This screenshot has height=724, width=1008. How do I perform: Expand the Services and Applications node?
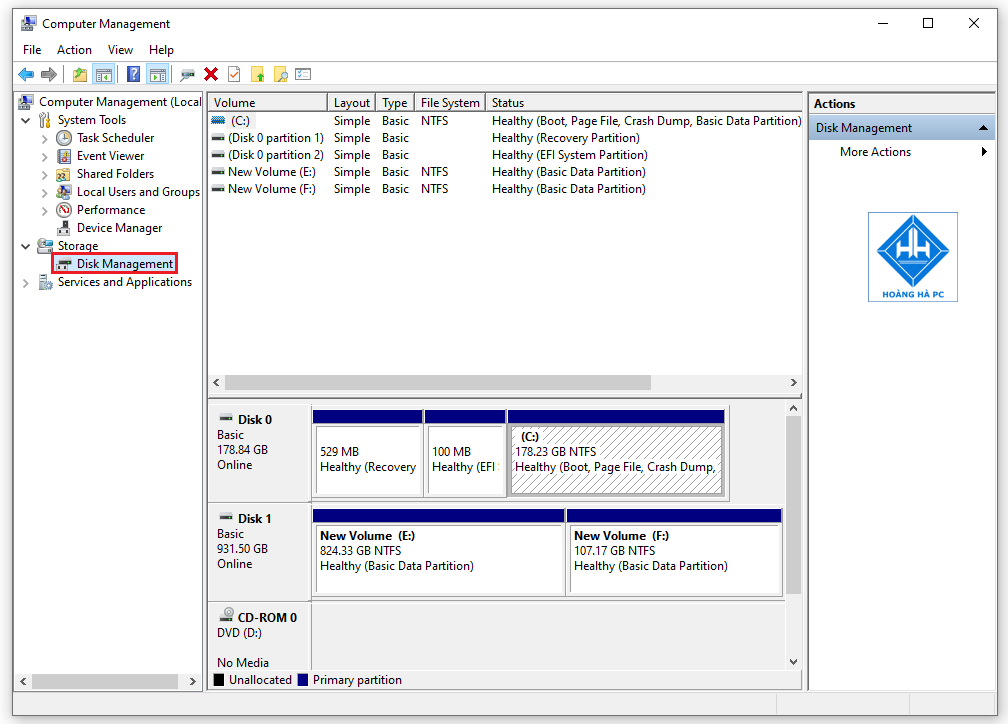(x=25, y=282)
